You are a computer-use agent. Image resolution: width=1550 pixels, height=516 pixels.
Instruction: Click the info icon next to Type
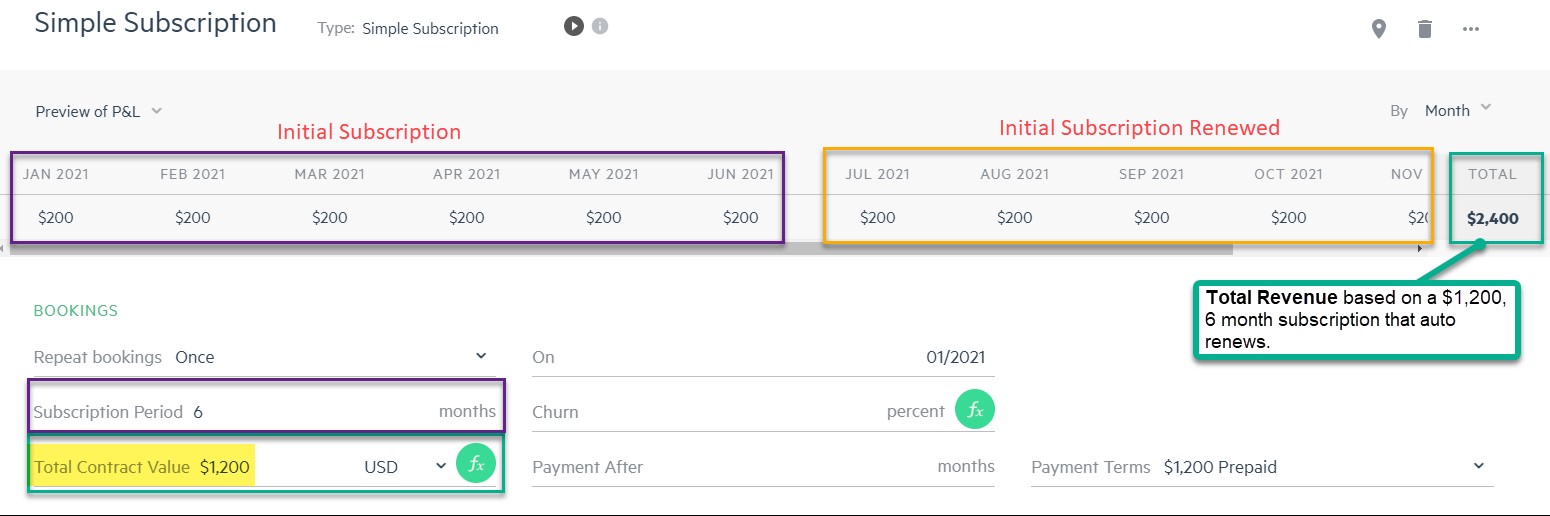(600, 27)
